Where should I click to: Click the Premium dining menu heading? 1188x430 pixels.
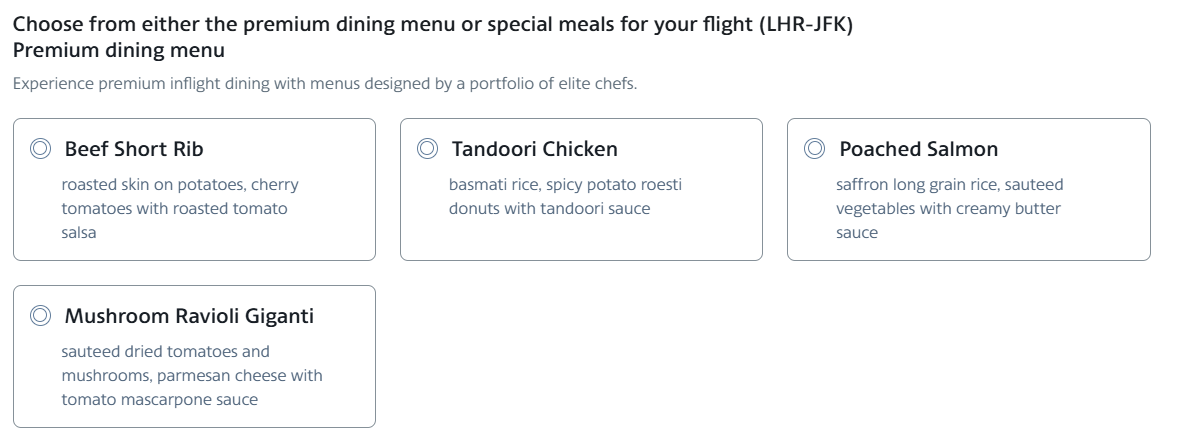119,51
